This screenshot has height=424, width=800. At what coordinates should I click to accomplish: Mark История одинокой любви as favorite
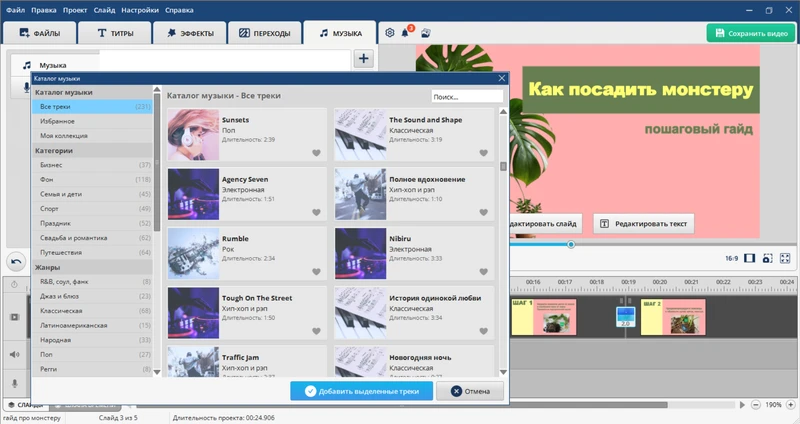[x=484, y=331]
